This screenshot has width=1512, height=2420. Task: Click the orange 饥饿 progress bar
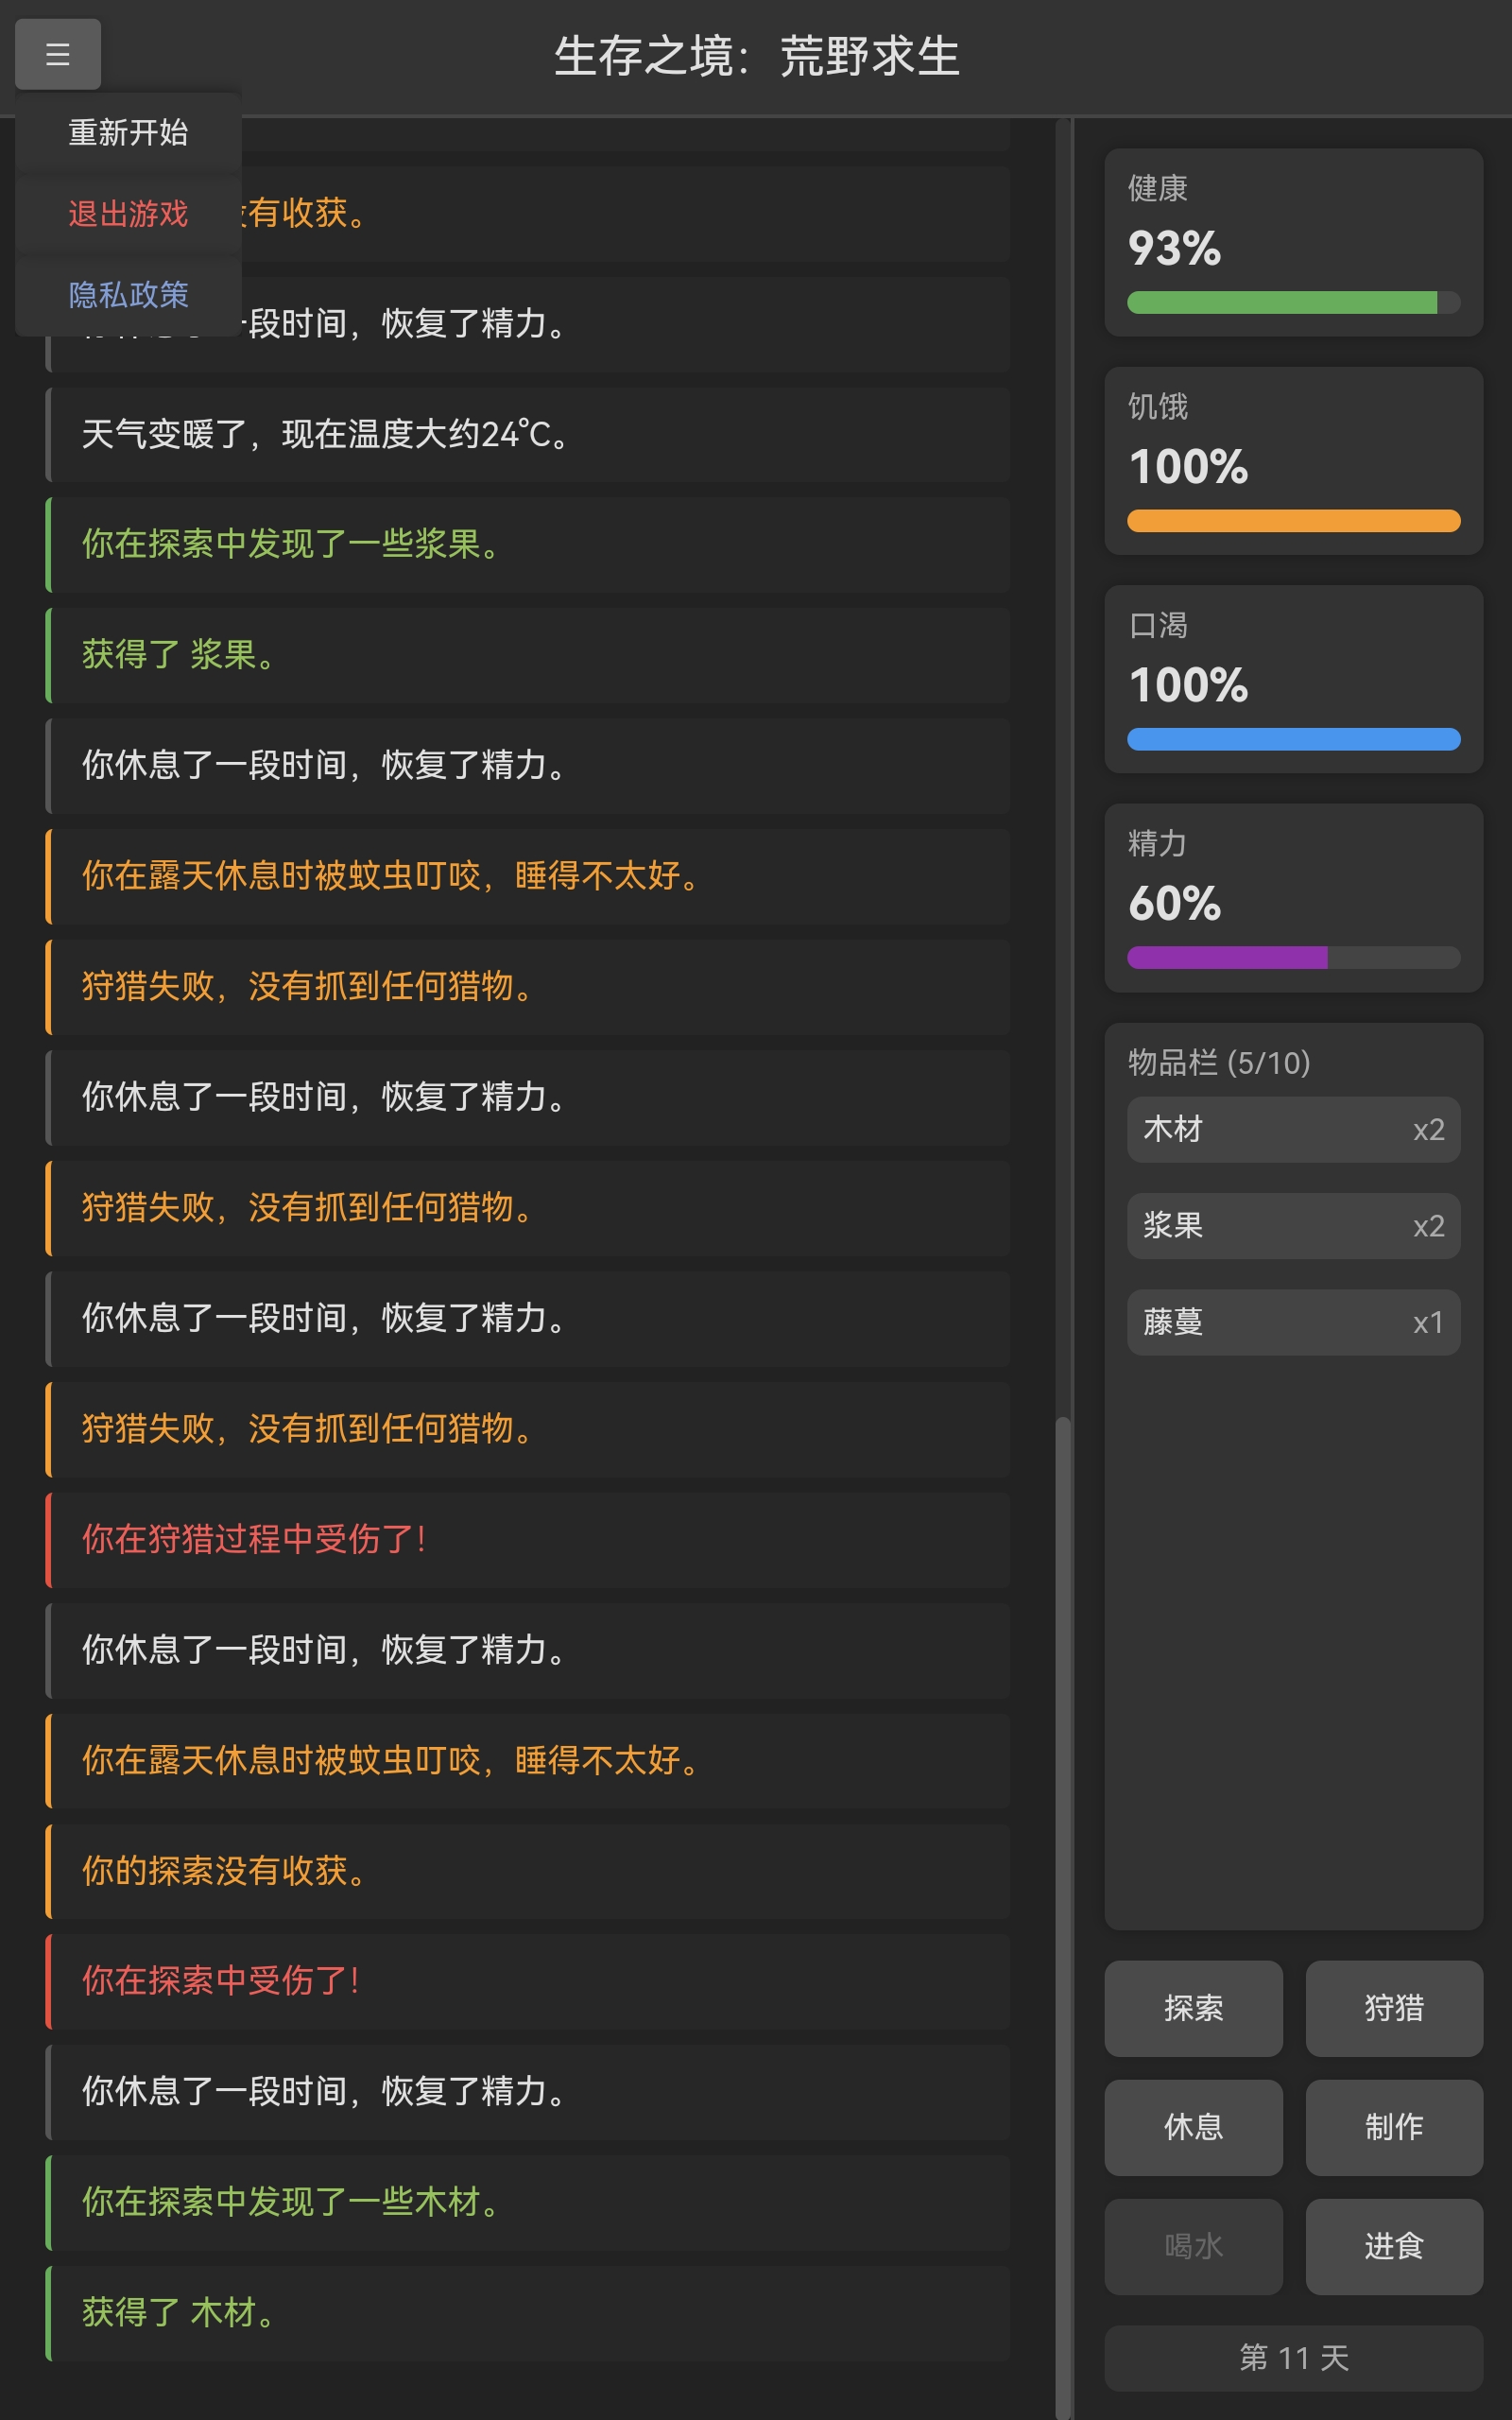coord(1292,521)
